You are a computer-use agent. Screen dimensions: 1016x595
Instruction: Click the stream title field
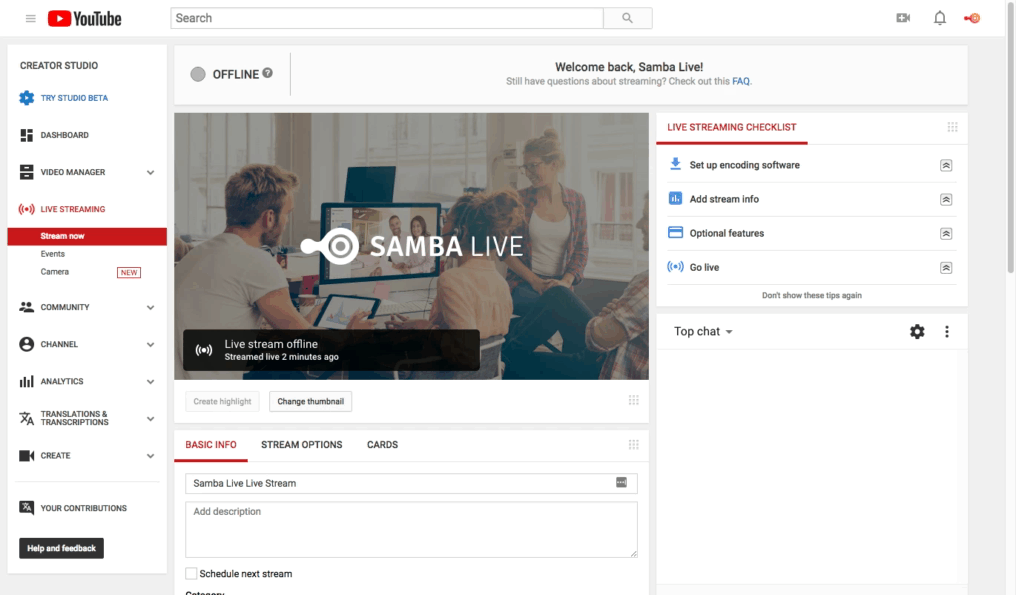pyautogui.click(x=411, y=483)
